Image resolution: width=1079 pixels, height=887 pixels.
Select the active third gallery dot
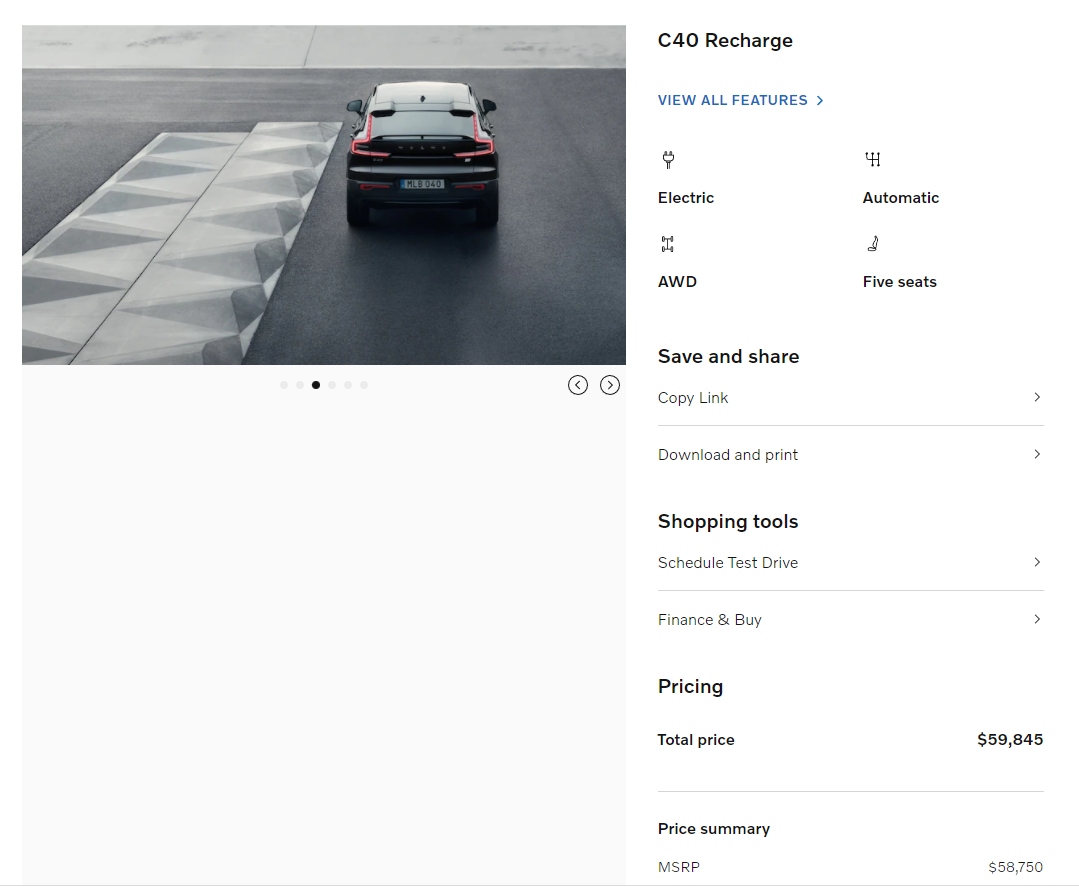coord(316,385)
